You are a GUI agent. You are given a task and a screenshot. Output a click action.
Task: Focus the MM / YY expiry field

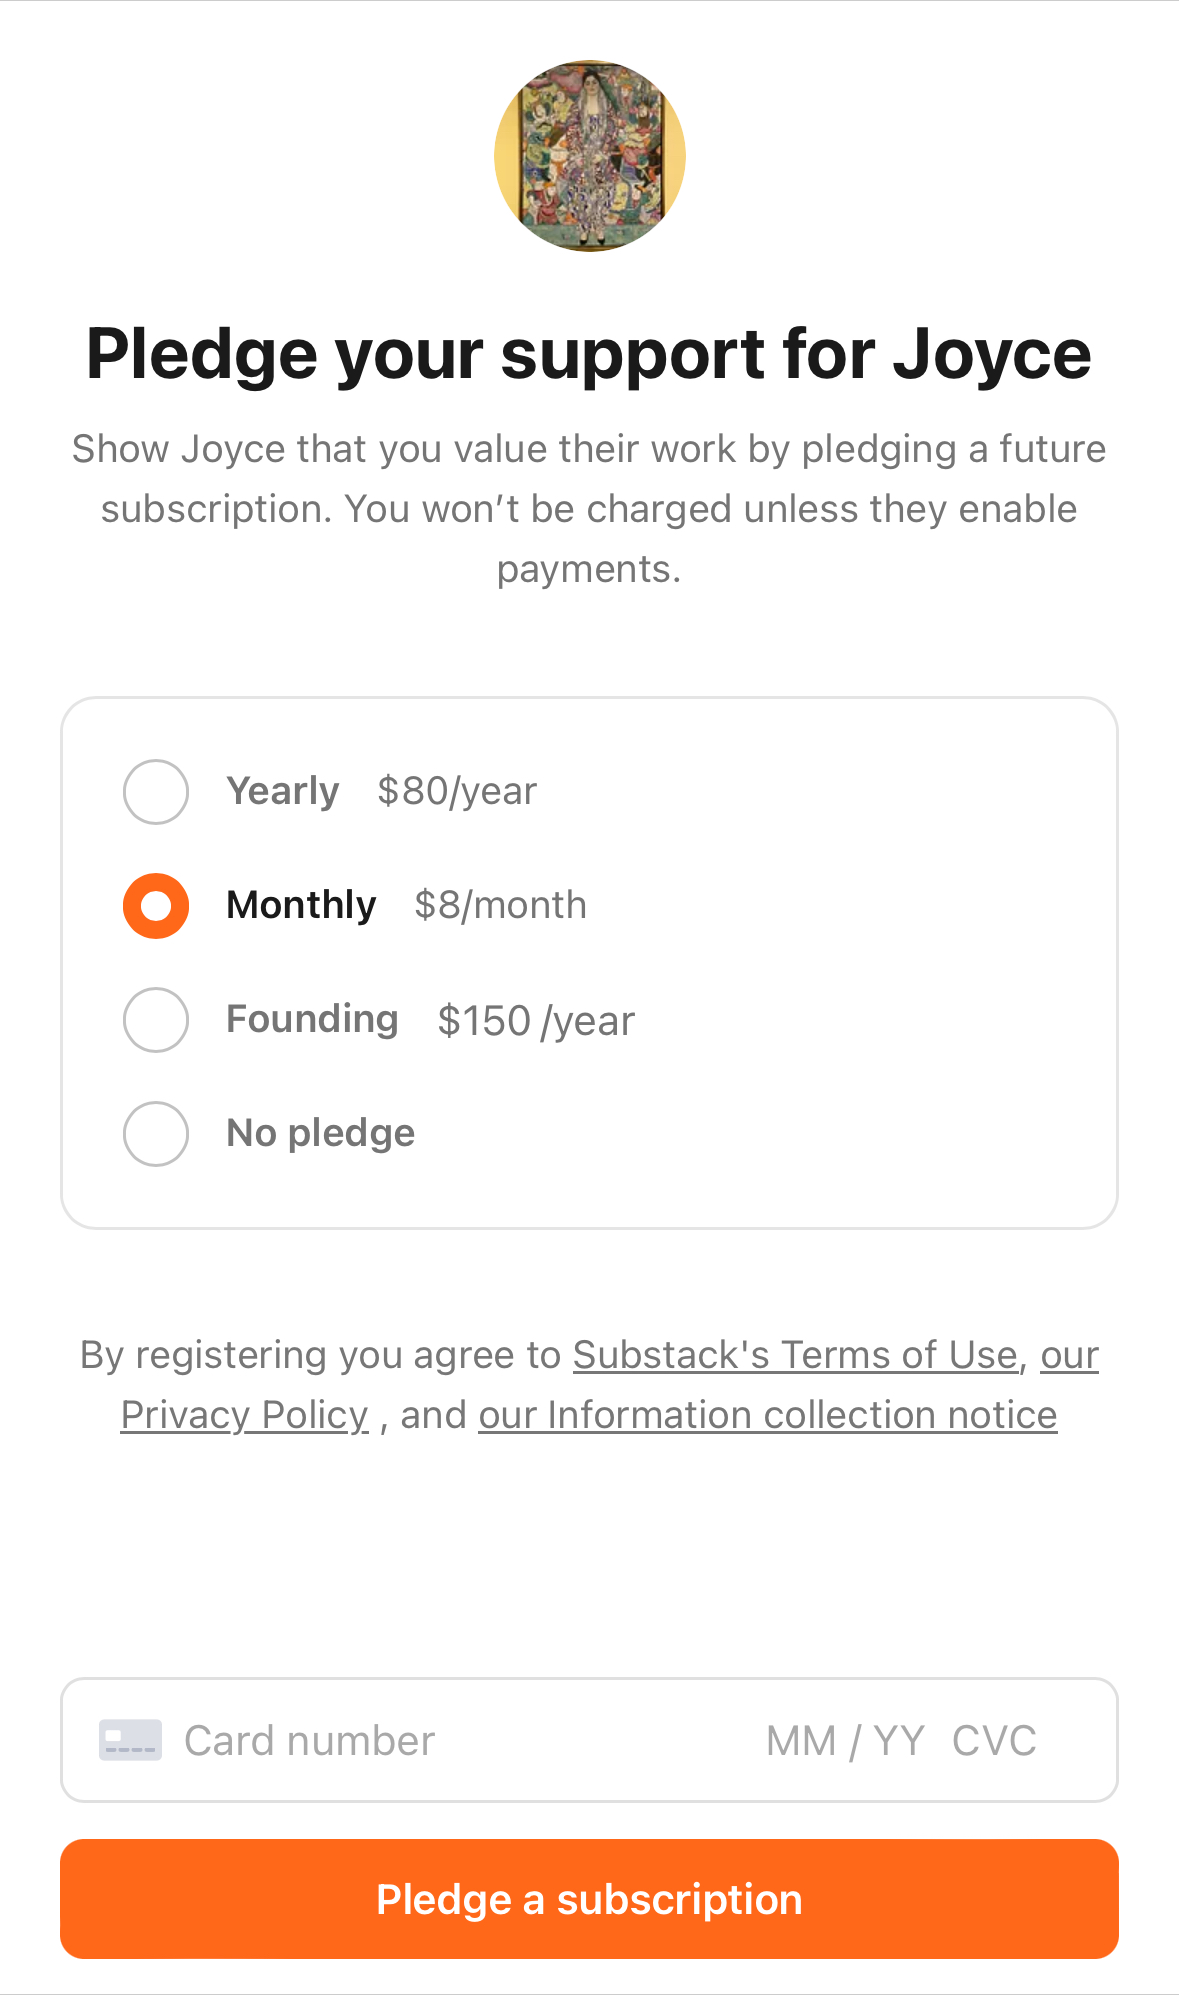(x=845, y=1741)
